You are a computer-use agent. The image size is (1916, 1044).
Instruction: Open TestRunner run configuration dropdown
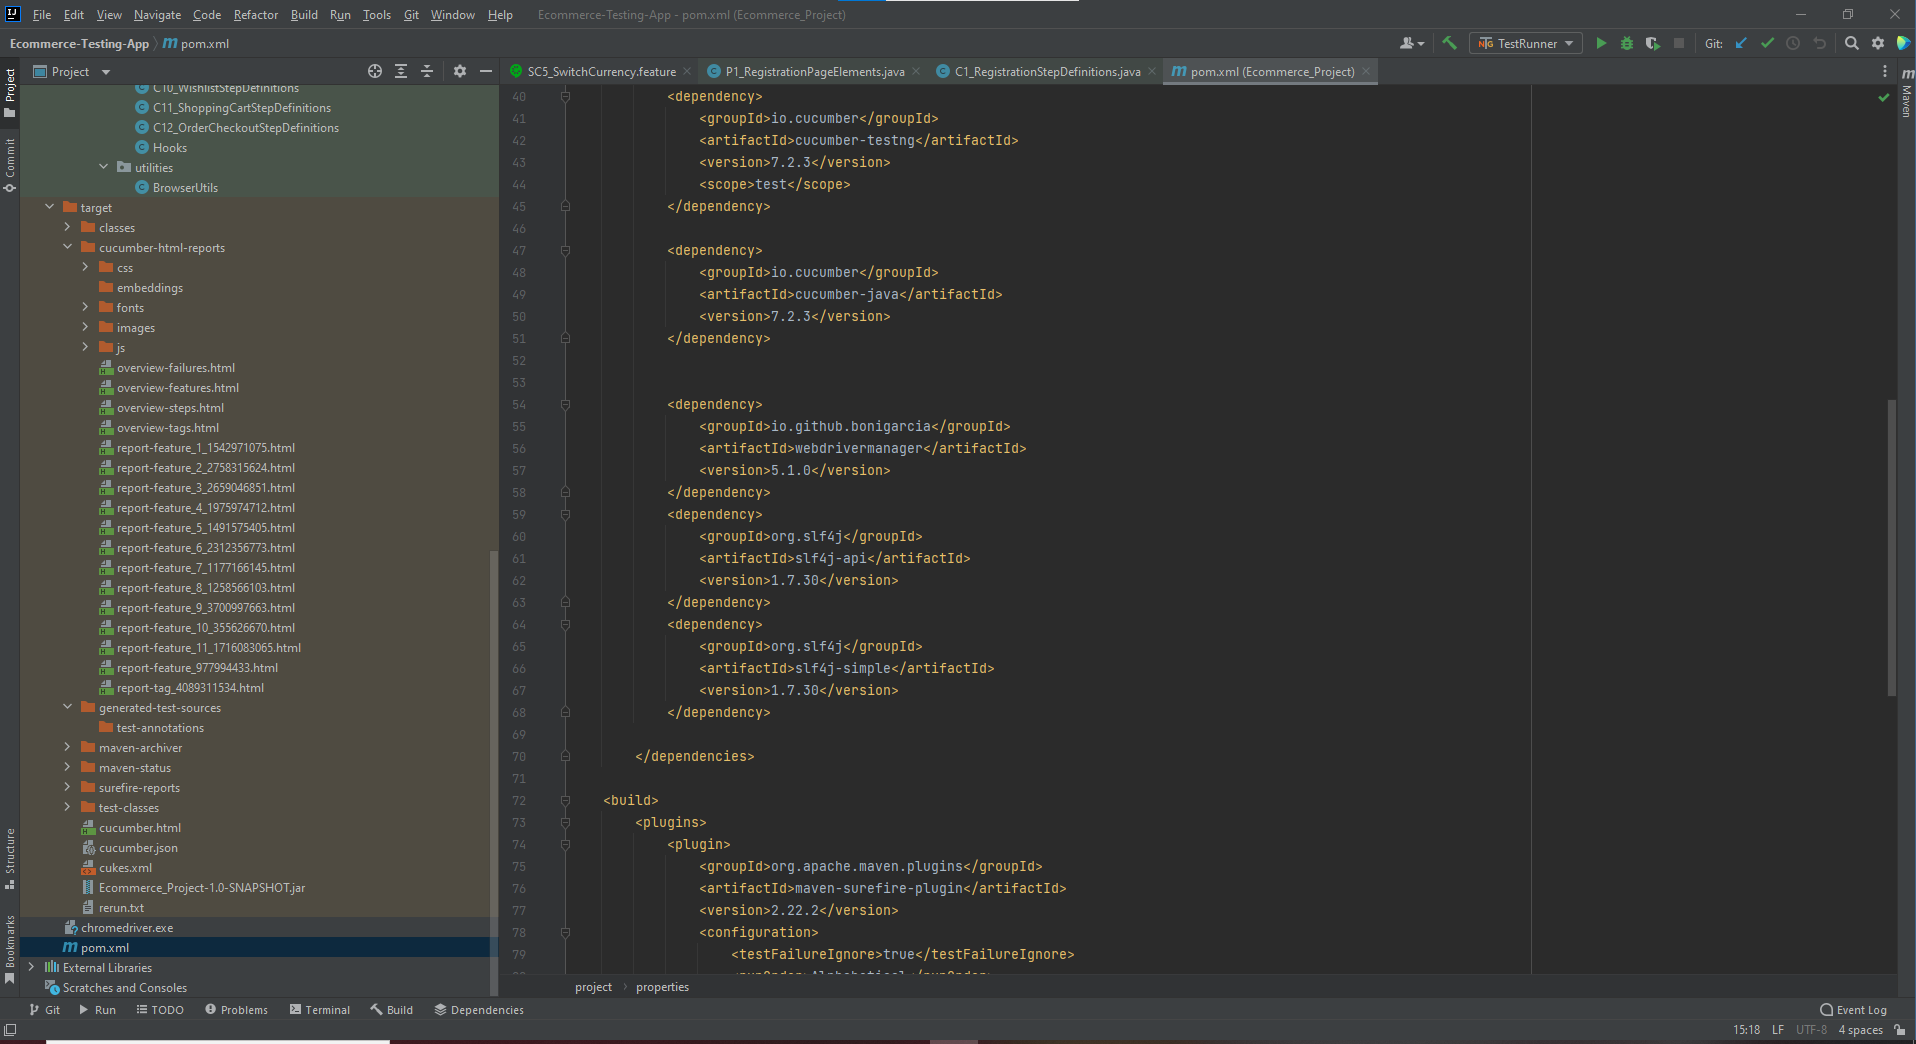(1525, 43)
